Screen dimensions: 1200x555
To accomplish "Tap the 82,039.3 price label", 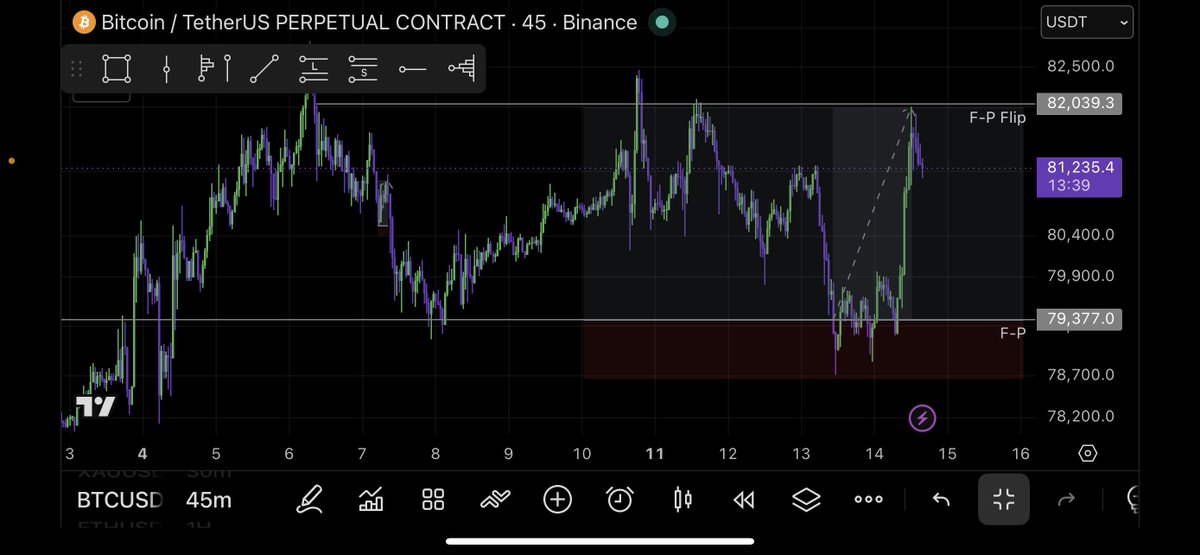I will click(x=1080, y=103).
